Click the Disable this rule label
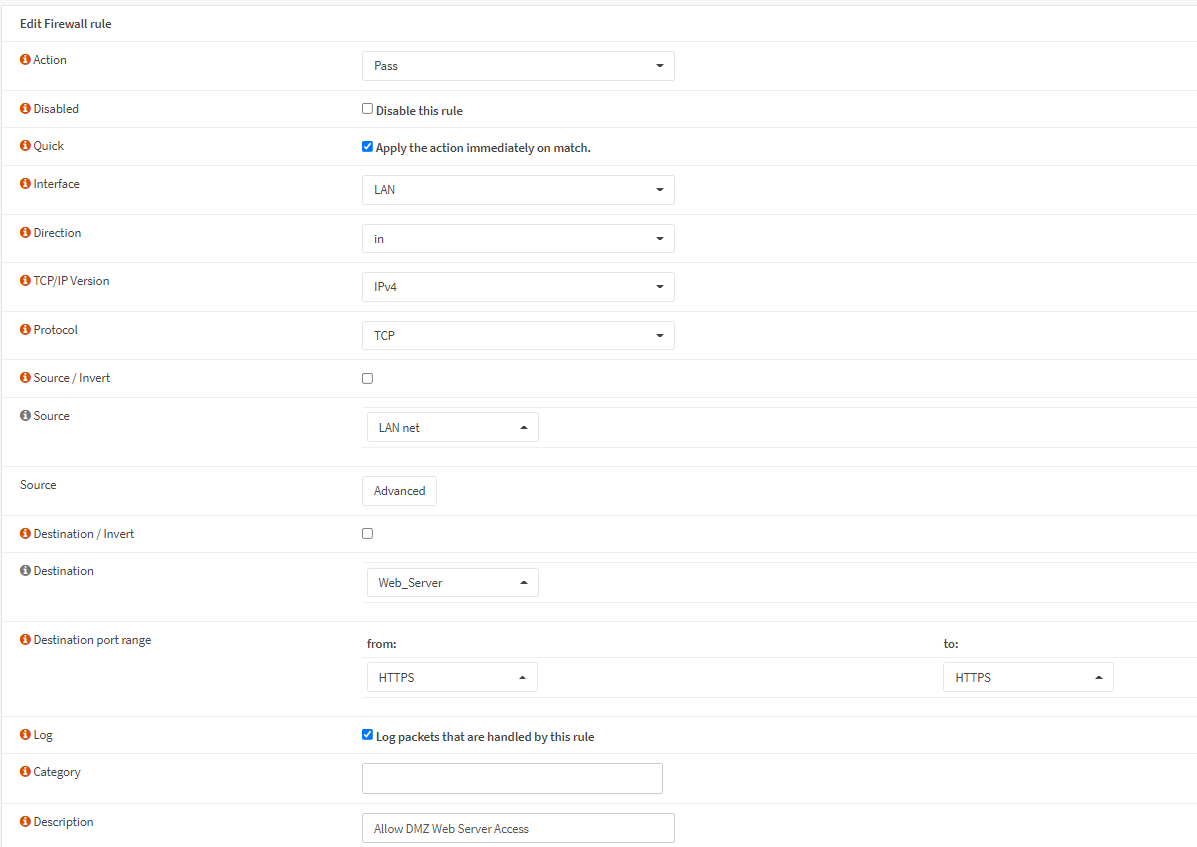Image resolution: width=1197 pixels, height=847 pixels. tap(419, 111)
